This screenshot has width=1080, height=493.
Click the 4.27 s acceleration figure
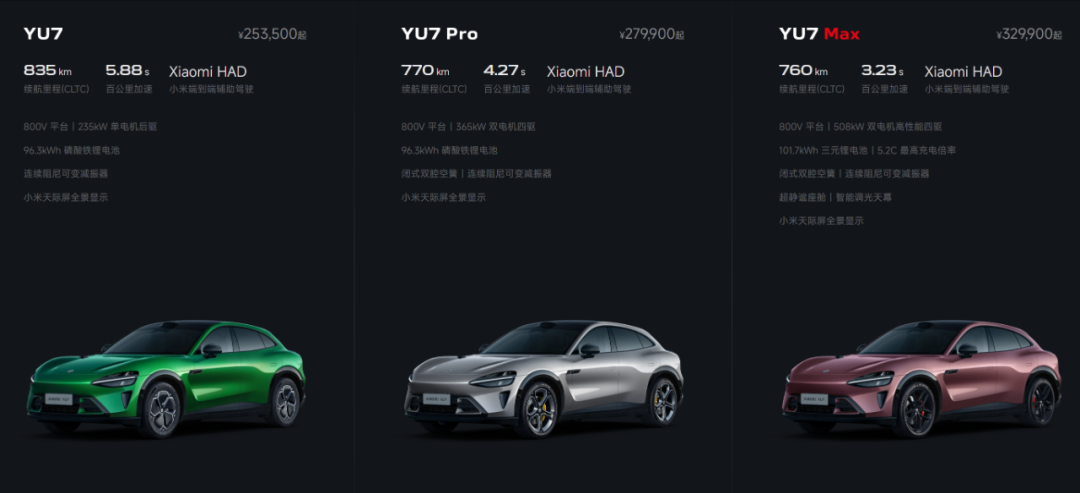coord(505,71)
